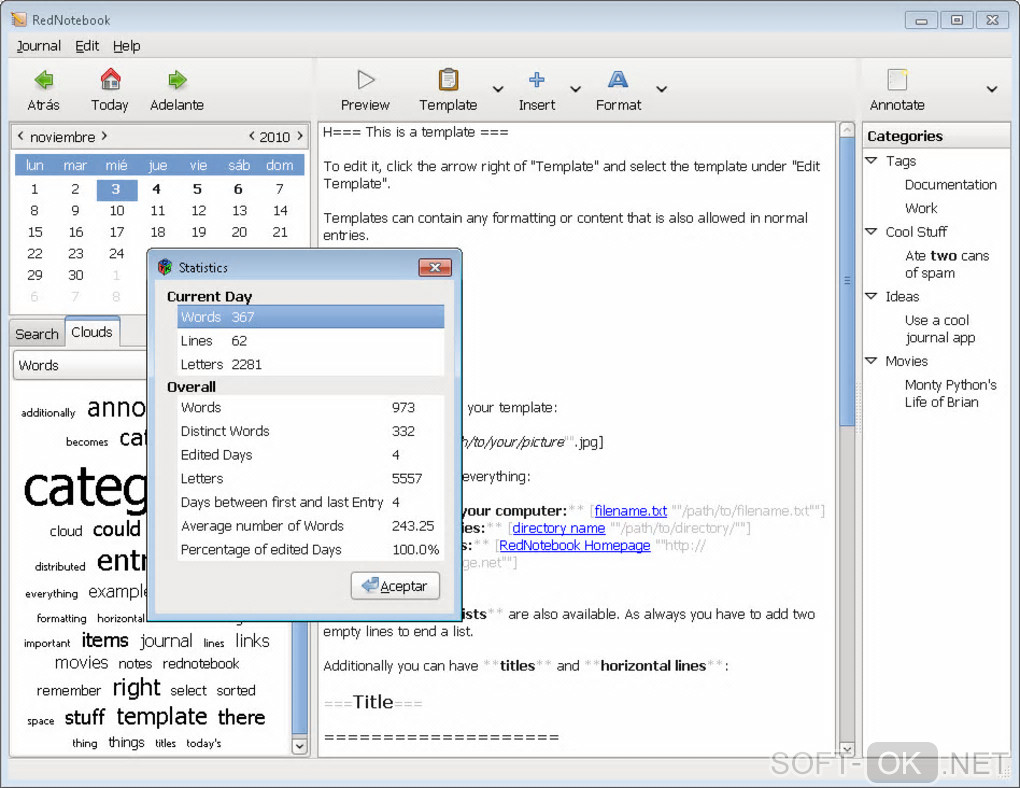This screenshot has height=788, width=1020.
Task: Open Preview mode with the play icon
Action: [x=366, y=80]
